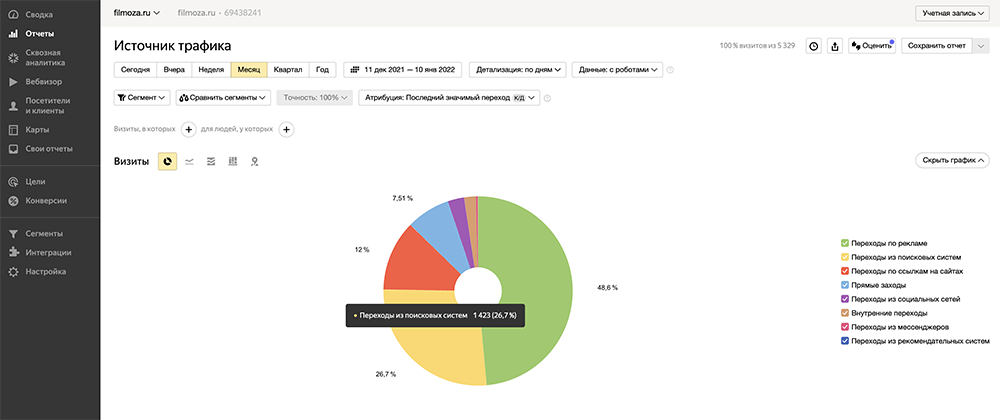Add a visit condition with plus button
This screenshot has height=420, width=1000.
click(188, 129)
